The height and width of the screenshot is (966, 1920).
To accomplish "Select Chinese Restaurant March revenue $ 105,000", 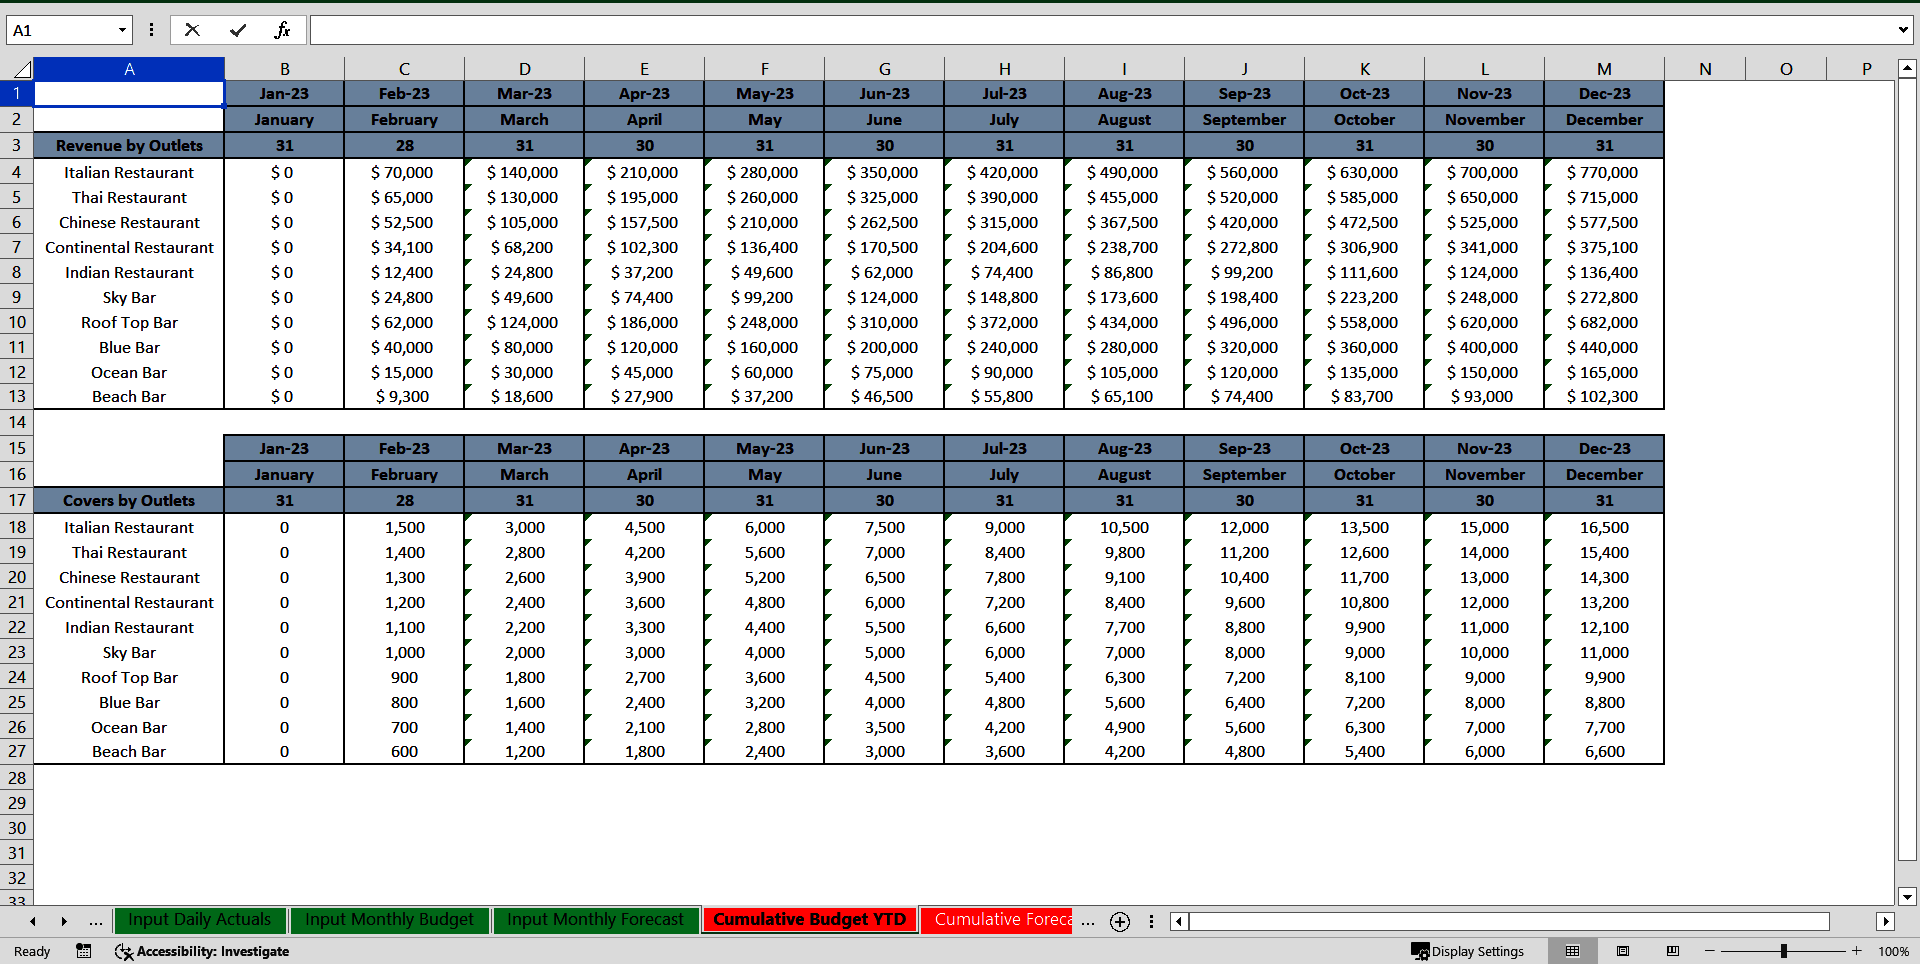I will pyautogui.click(x=524, y=222).
